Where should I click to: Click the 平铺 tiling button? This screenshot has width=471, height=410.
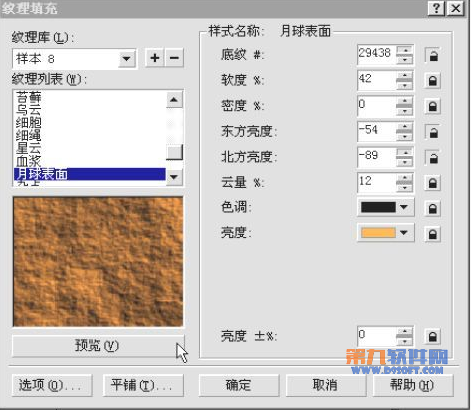[x=143, y=385]
